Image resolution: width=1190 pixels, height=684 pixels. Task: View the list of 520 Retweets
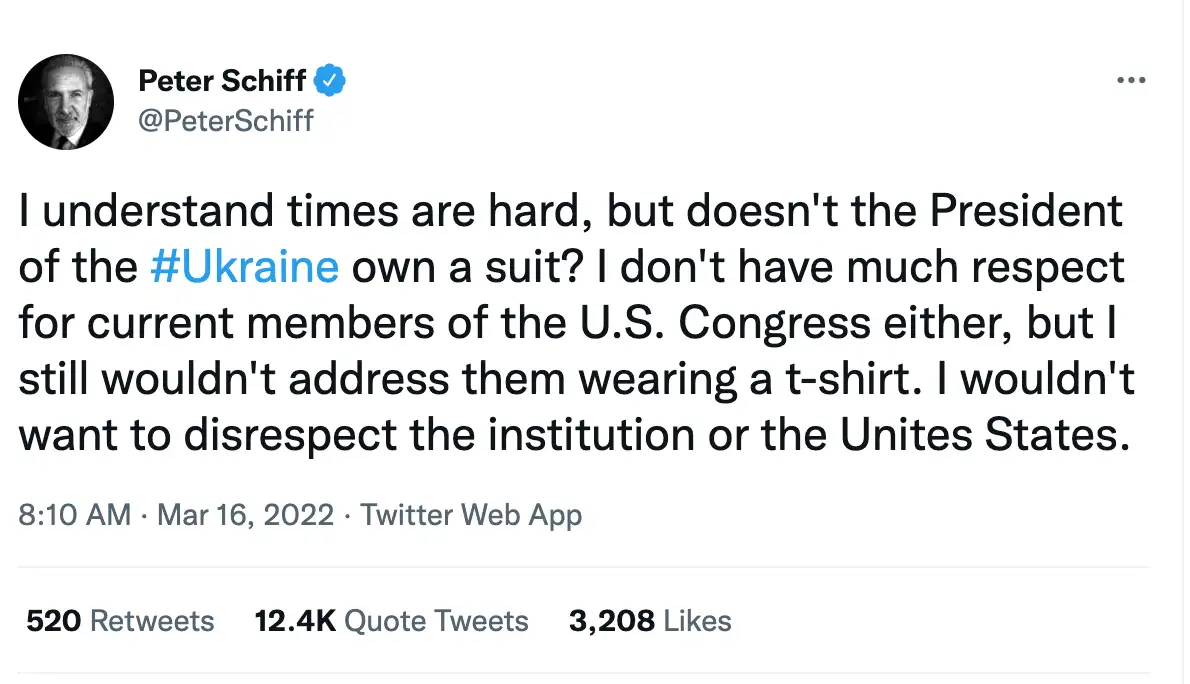(x=120, y=621)
